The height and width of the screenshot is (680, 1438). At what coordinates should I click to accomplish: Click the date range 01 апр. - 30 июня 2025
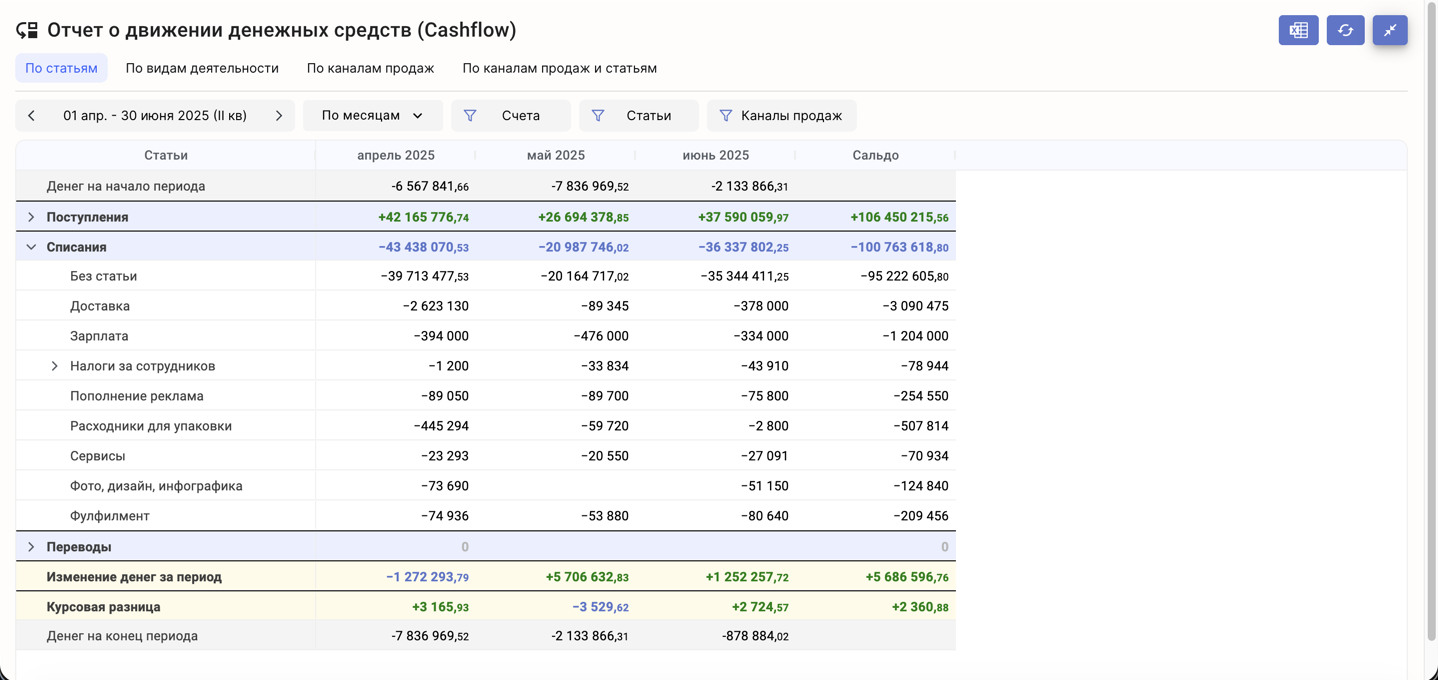pyautogui.click(x=155, y=116)
